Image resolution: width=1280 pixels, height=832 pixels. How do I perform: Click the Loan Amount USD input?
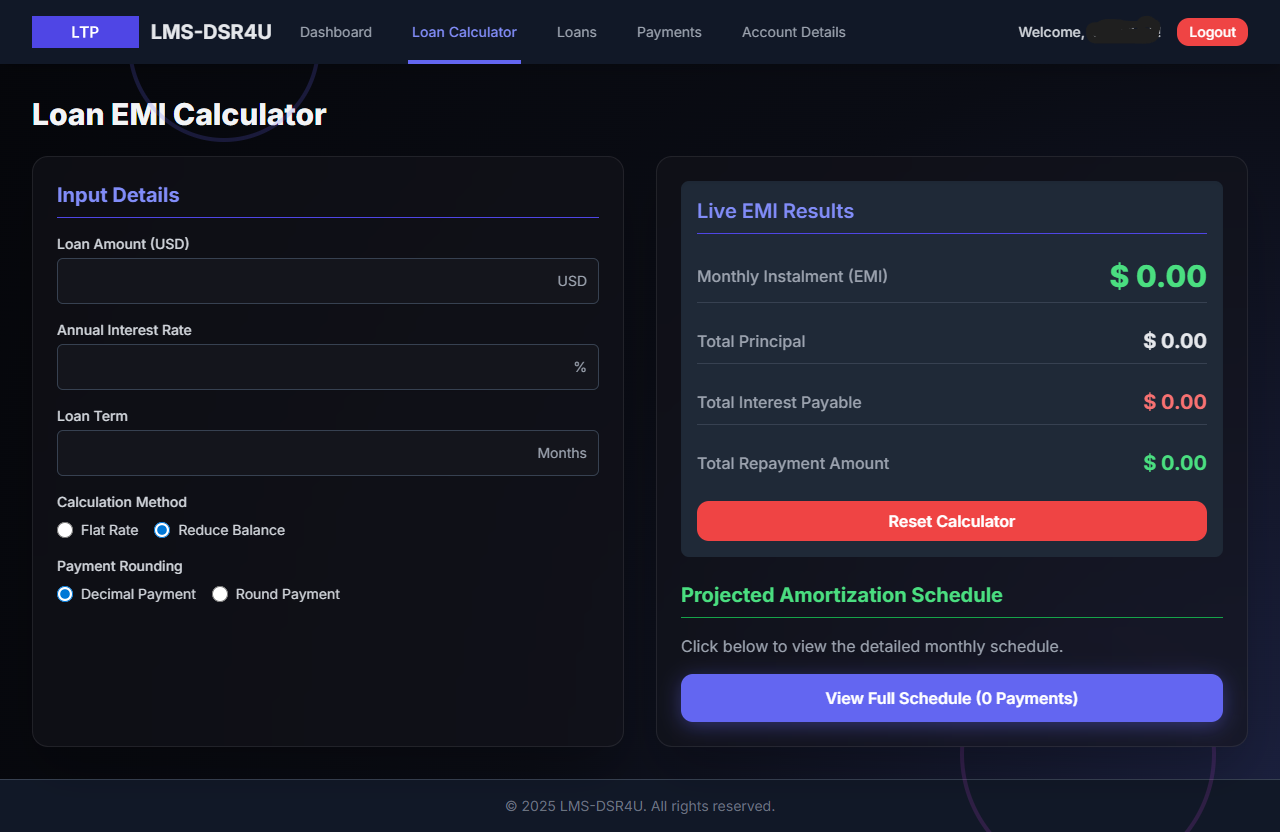(328, 281)
